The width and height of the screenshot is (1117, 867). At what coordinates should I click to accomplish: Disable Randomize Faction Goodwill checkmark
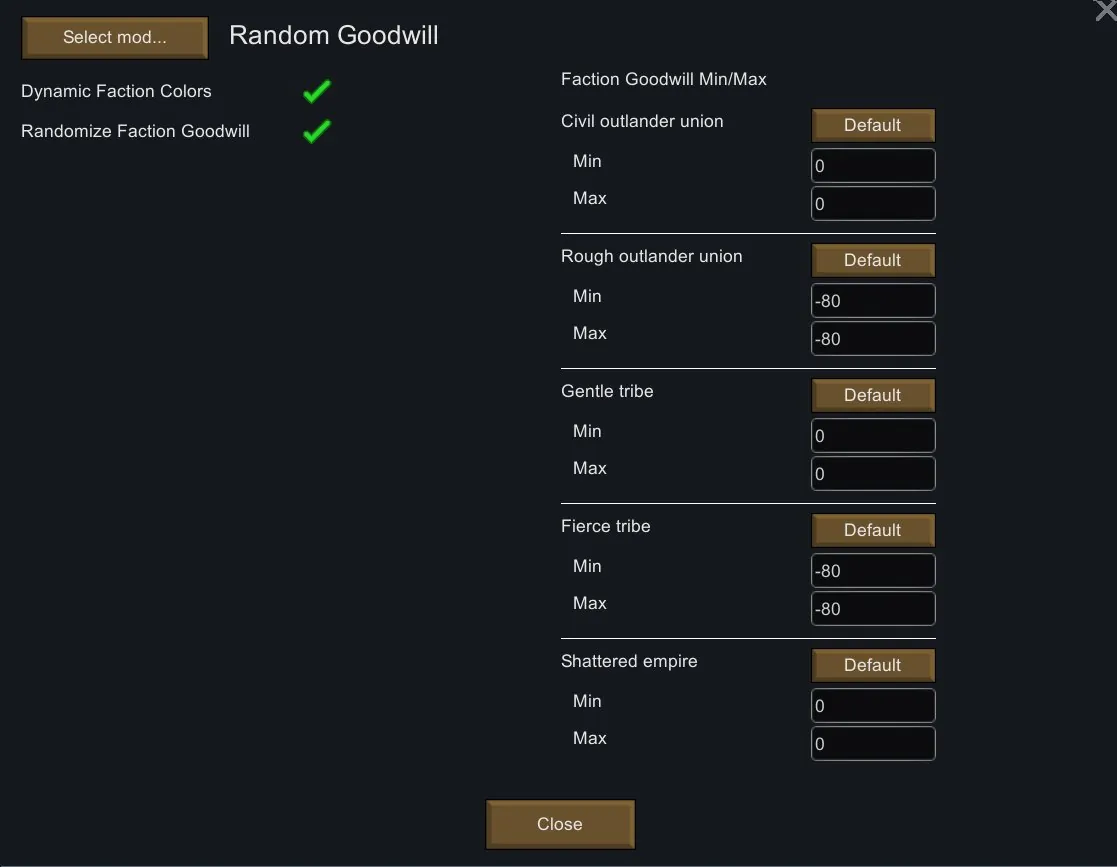click(x=317, y=131)
